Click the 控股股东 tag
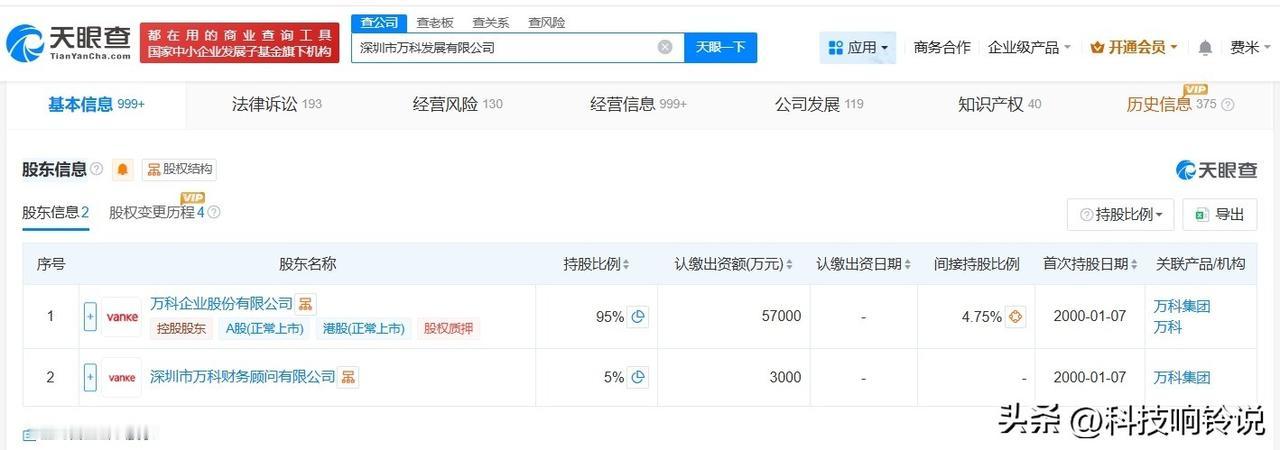 (182, 328)
